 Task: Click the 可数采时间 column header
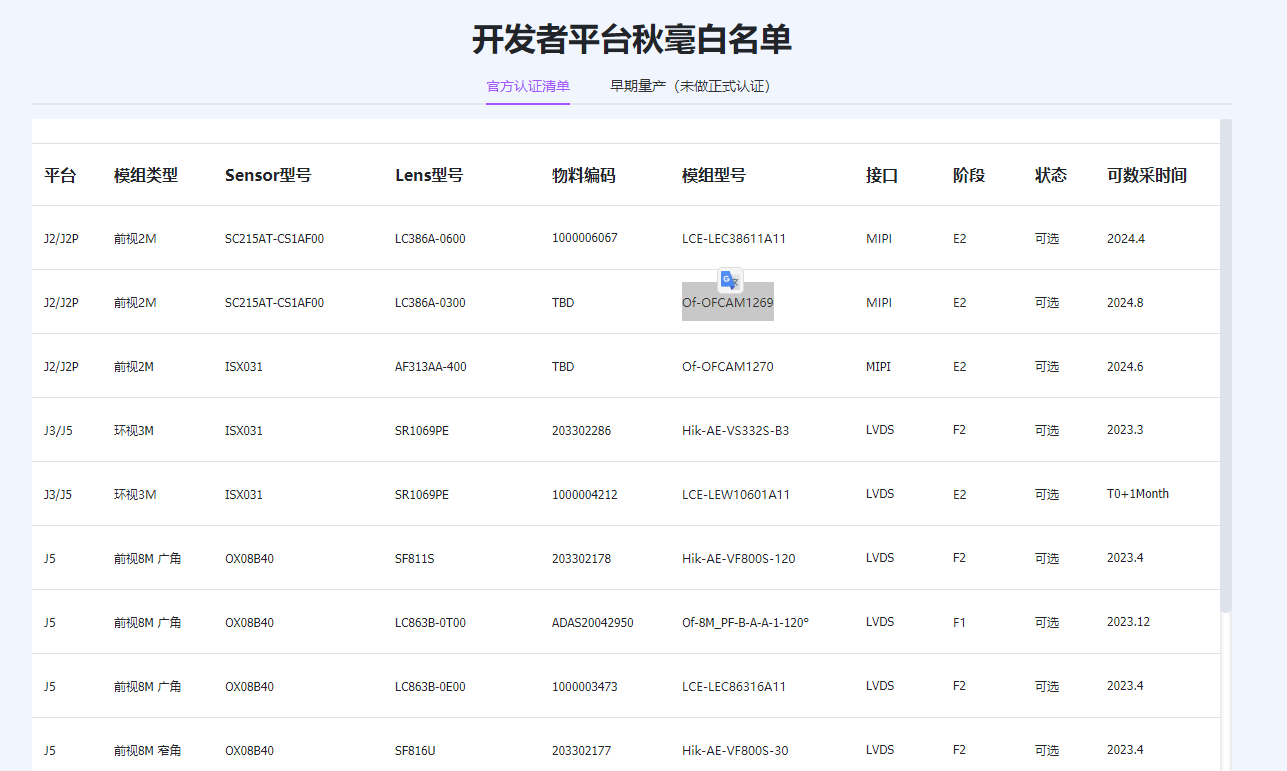click(1147, 175)
